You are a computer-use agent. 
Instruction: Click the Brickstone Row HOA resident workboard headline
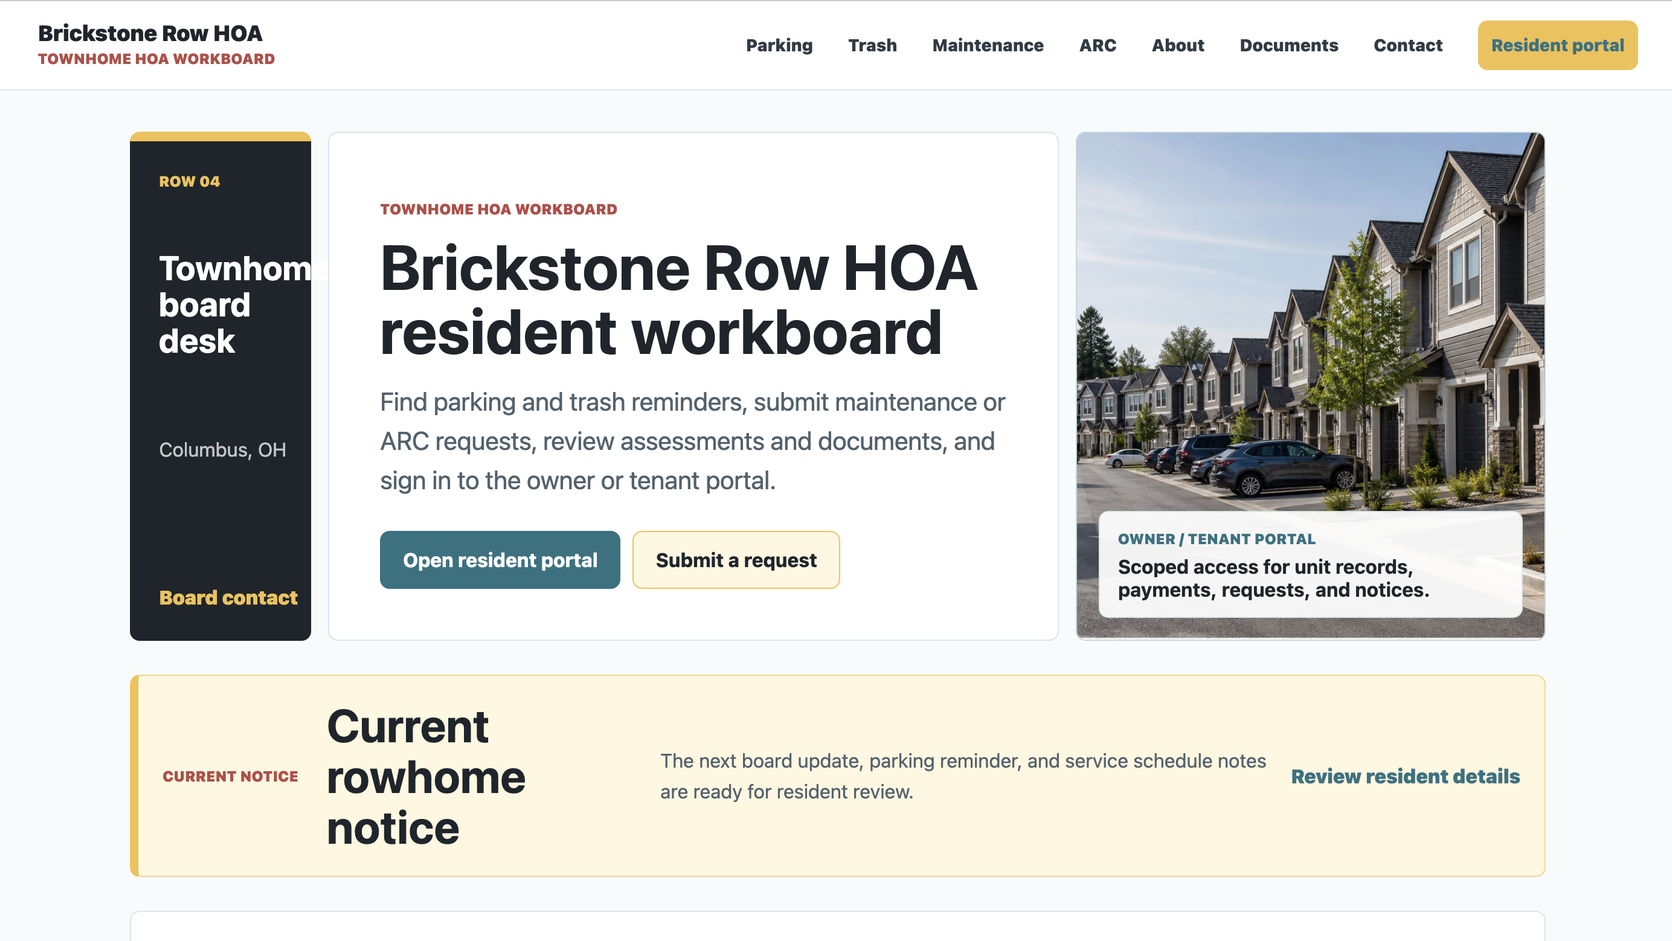pyautogui.click(x=678, y=300)
